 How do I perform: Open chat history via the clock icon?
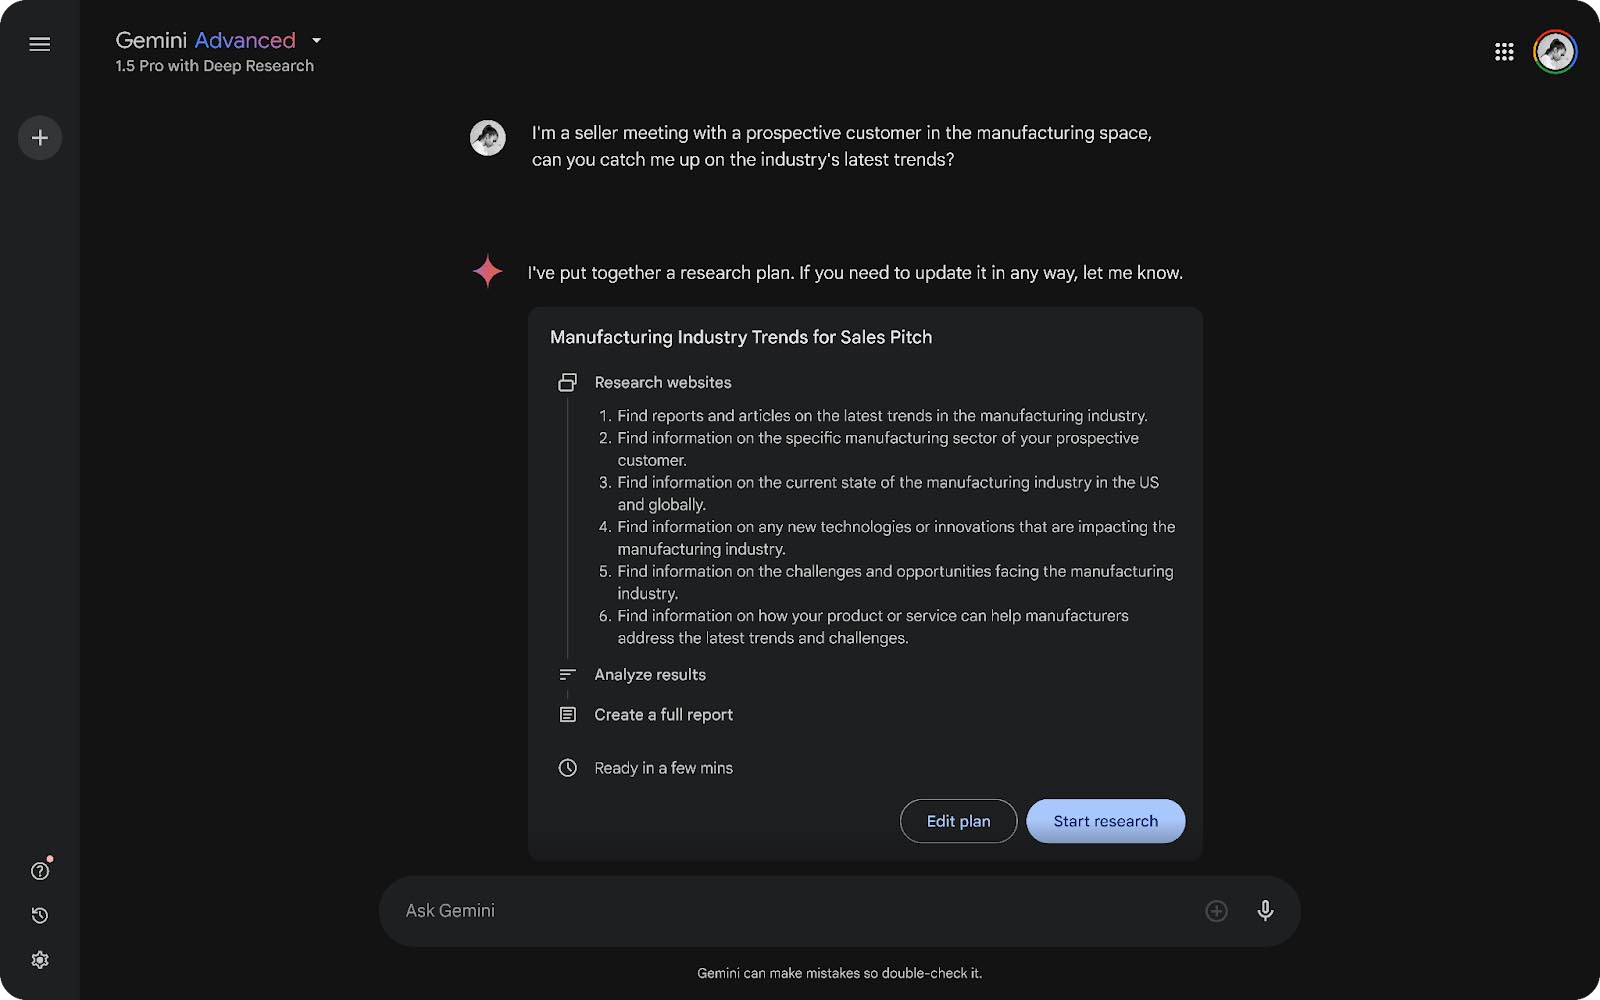click(x=40, y=915)
